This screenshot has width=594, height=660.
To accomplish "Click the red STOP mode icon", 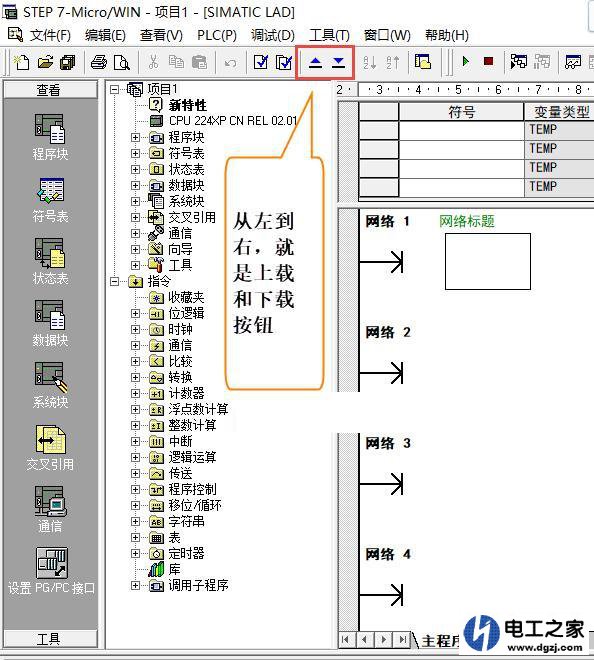I will click(488, 62).
